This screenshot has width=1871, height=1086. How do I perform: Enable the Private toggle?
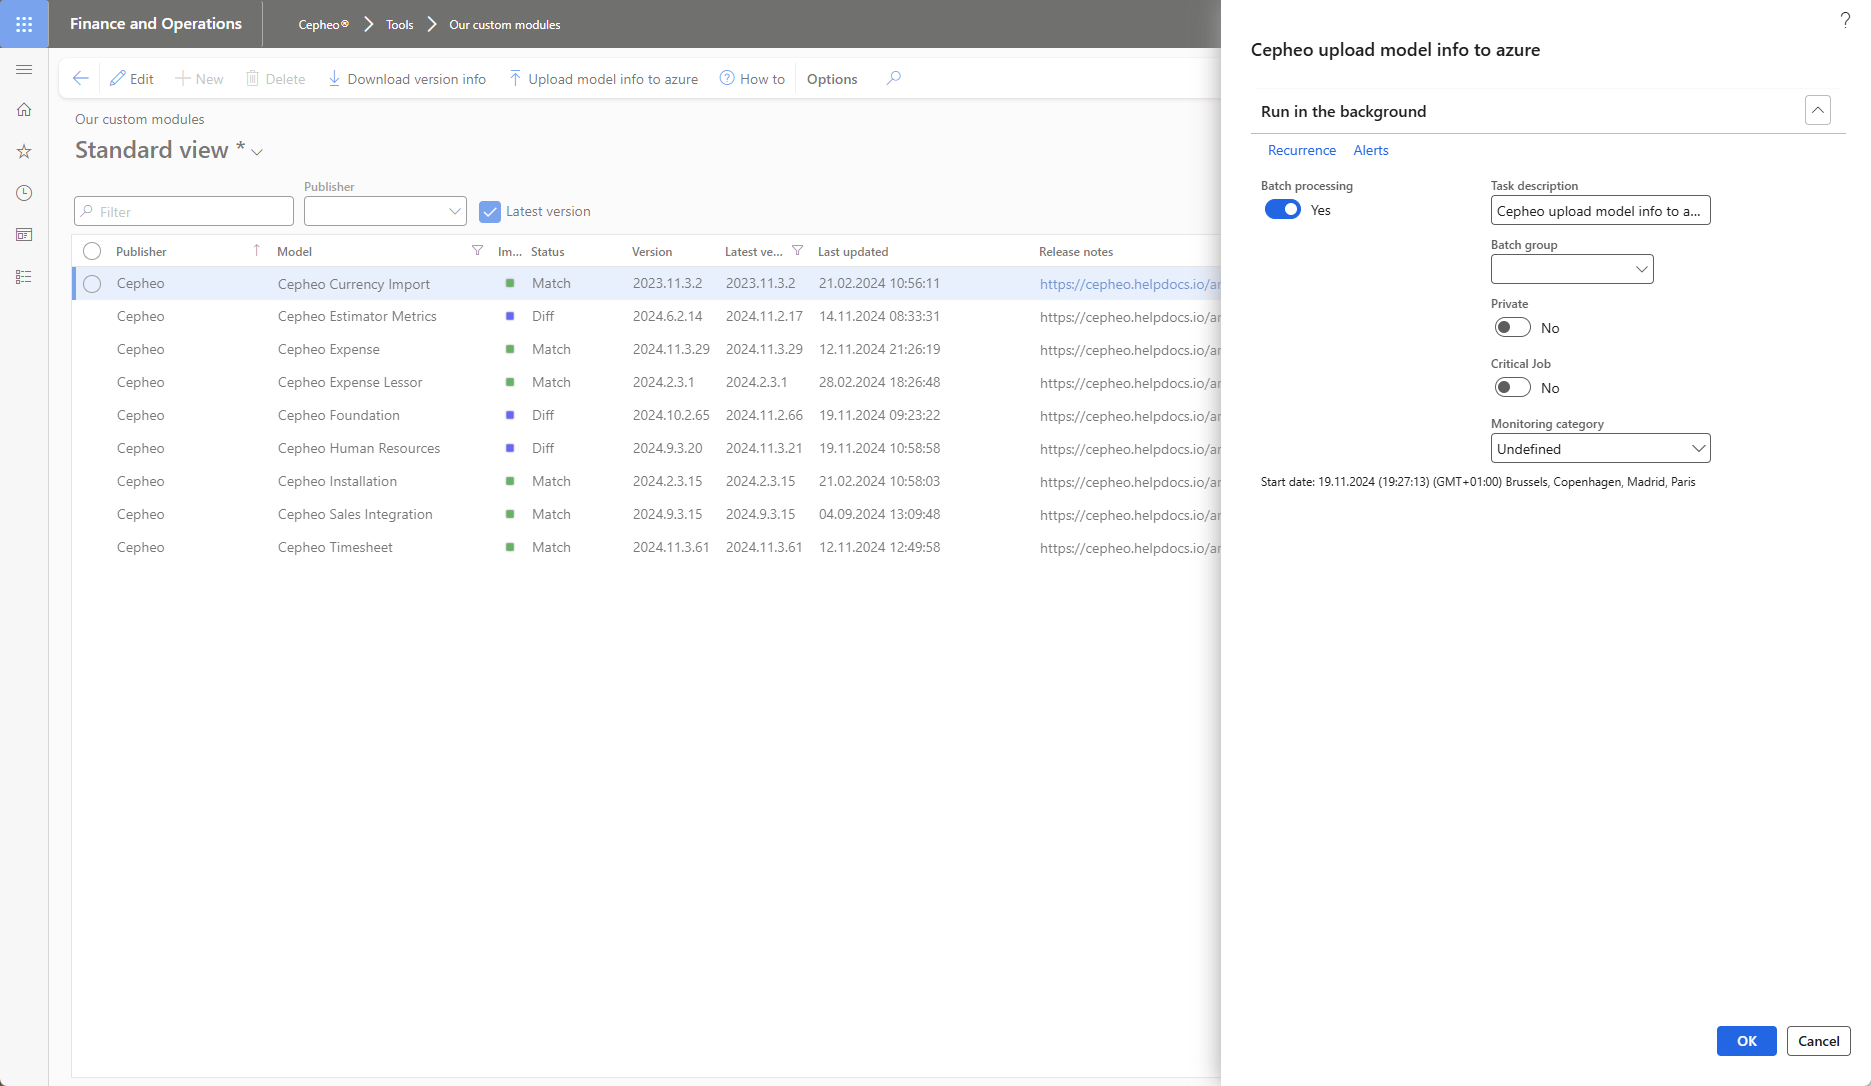click(1512, 328)
